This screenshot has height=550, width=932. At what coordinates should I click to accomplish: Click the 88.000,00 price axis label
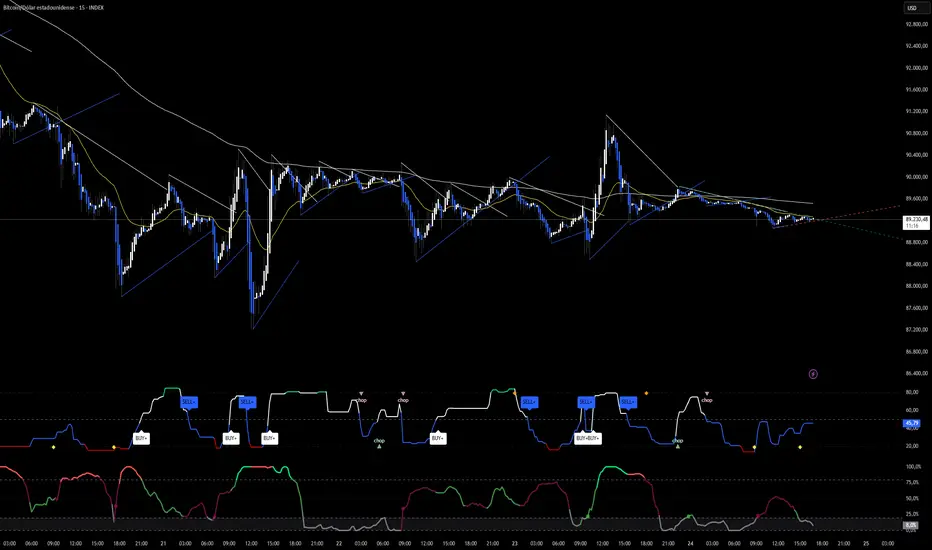pos(917,286)
